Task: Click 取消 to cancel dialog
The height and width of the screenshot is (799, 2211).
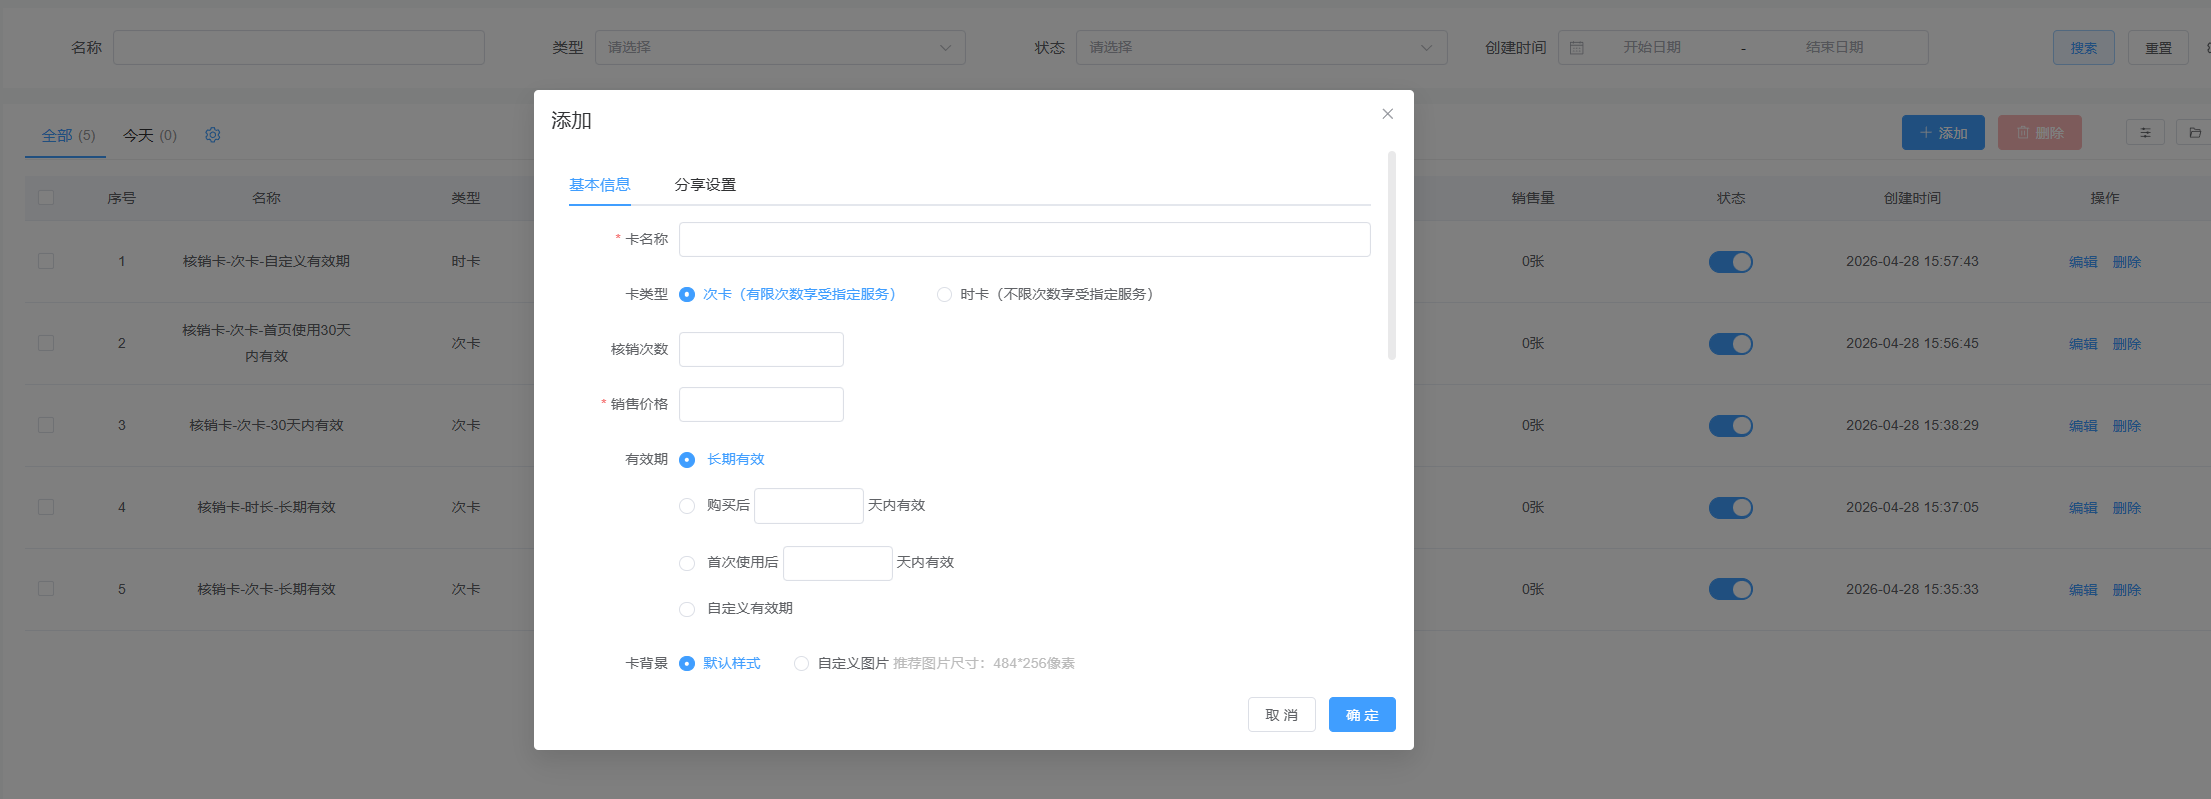Action: tap(1282, 715)
